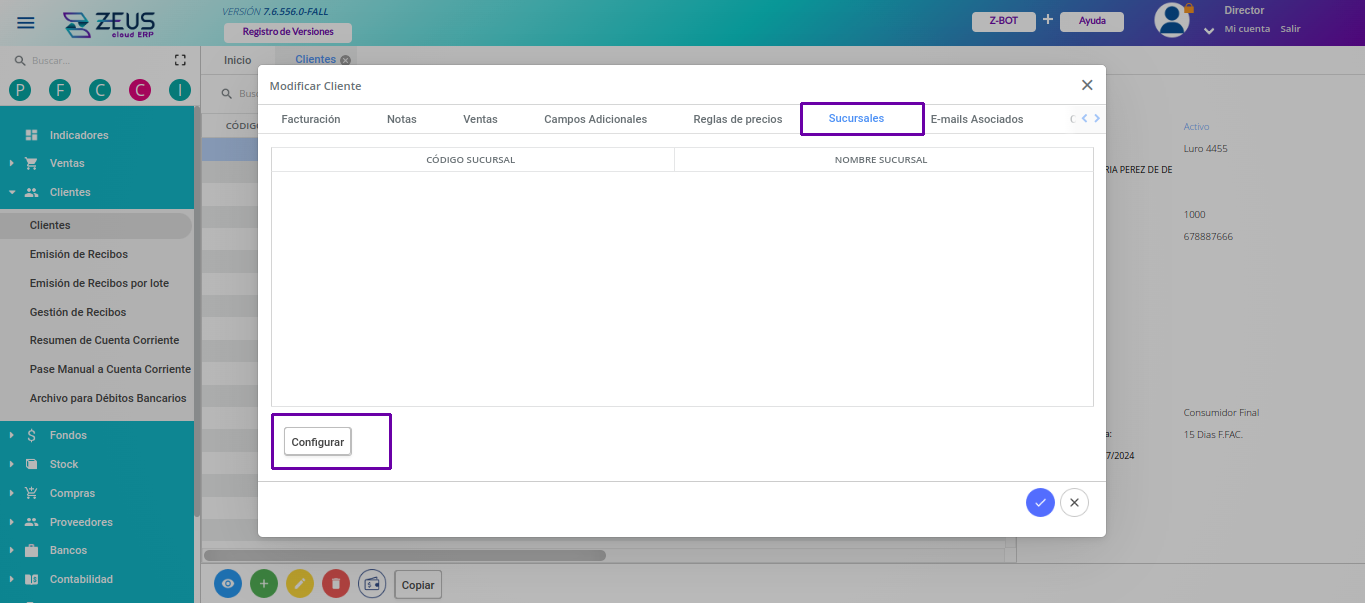Image resolution: width=1365 pixels, height=603 pixels.
Task: Open the Reglas de precios tab
Action: tap(738, 119)
